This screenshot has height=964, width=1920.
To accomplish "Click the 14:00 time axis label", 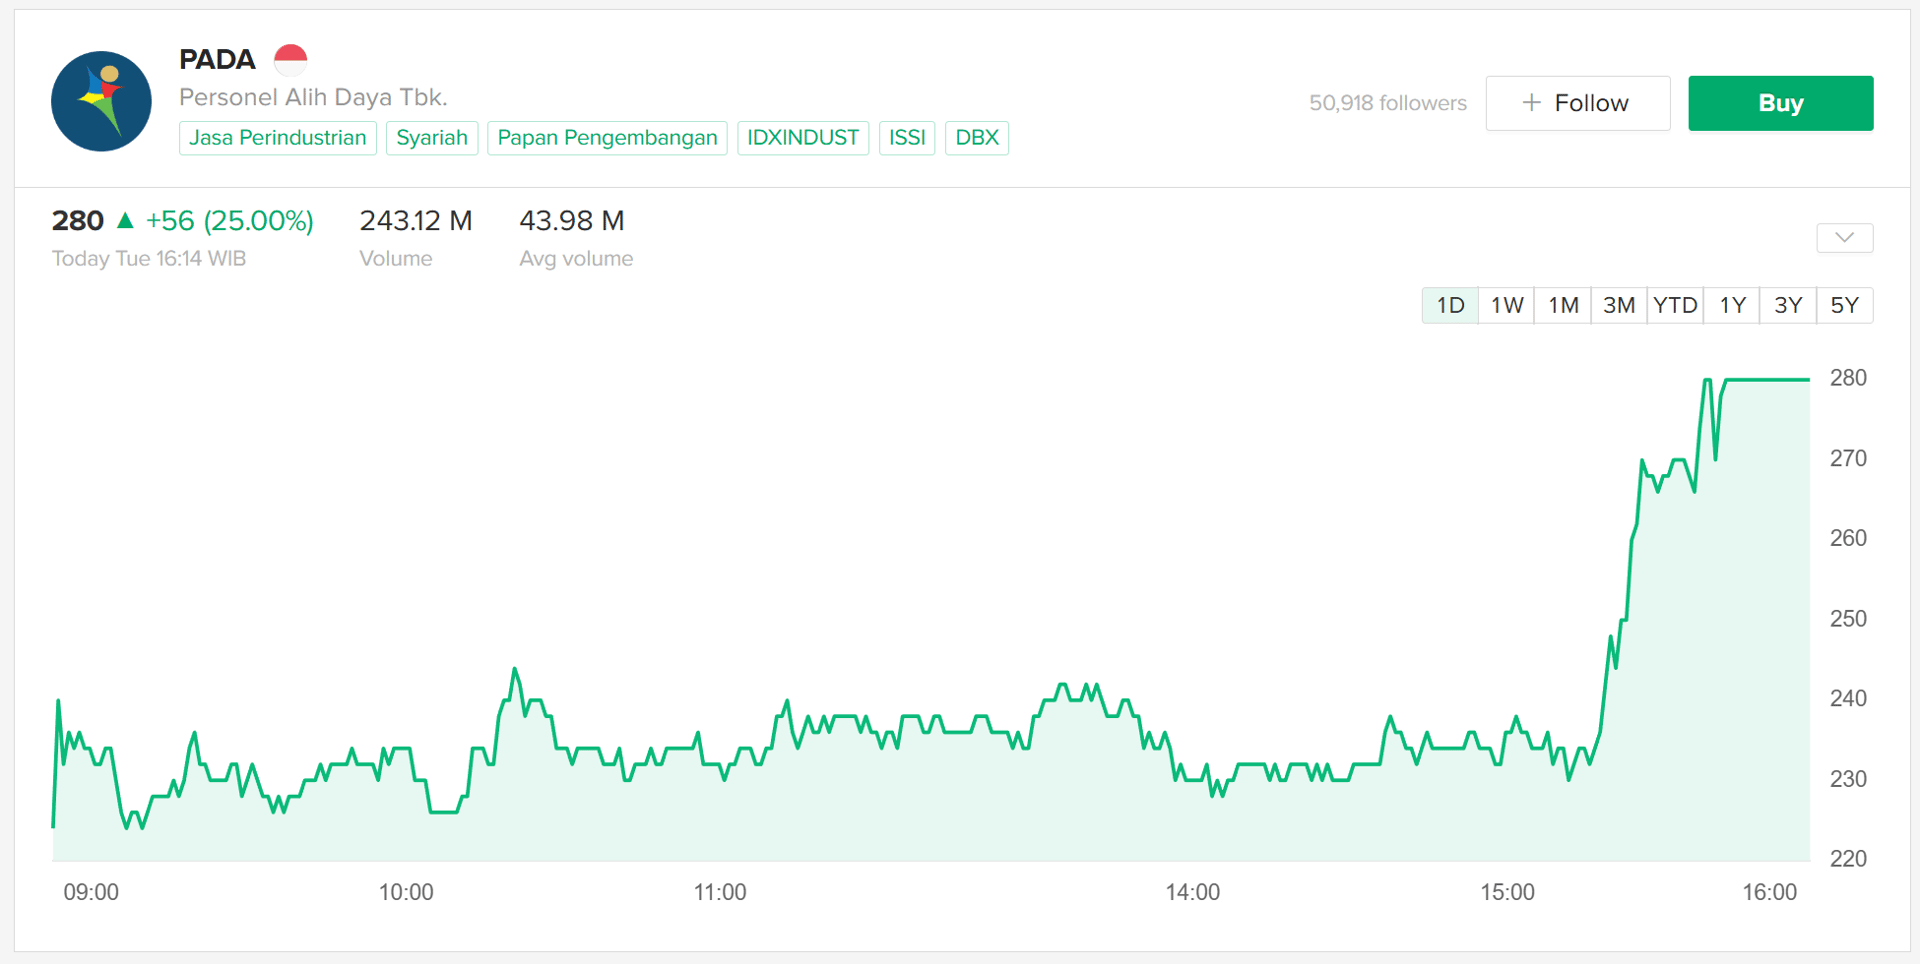I will tap(1193, 892).
